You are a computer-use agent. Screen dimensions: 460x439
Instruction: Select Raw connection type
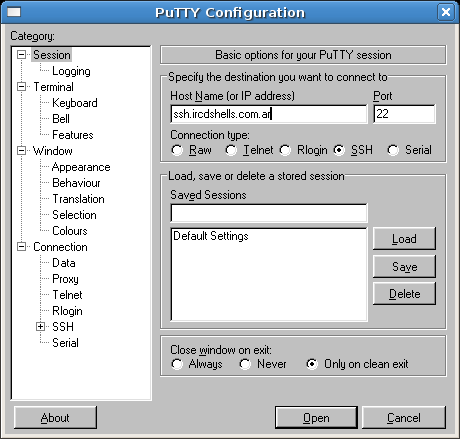177,150
